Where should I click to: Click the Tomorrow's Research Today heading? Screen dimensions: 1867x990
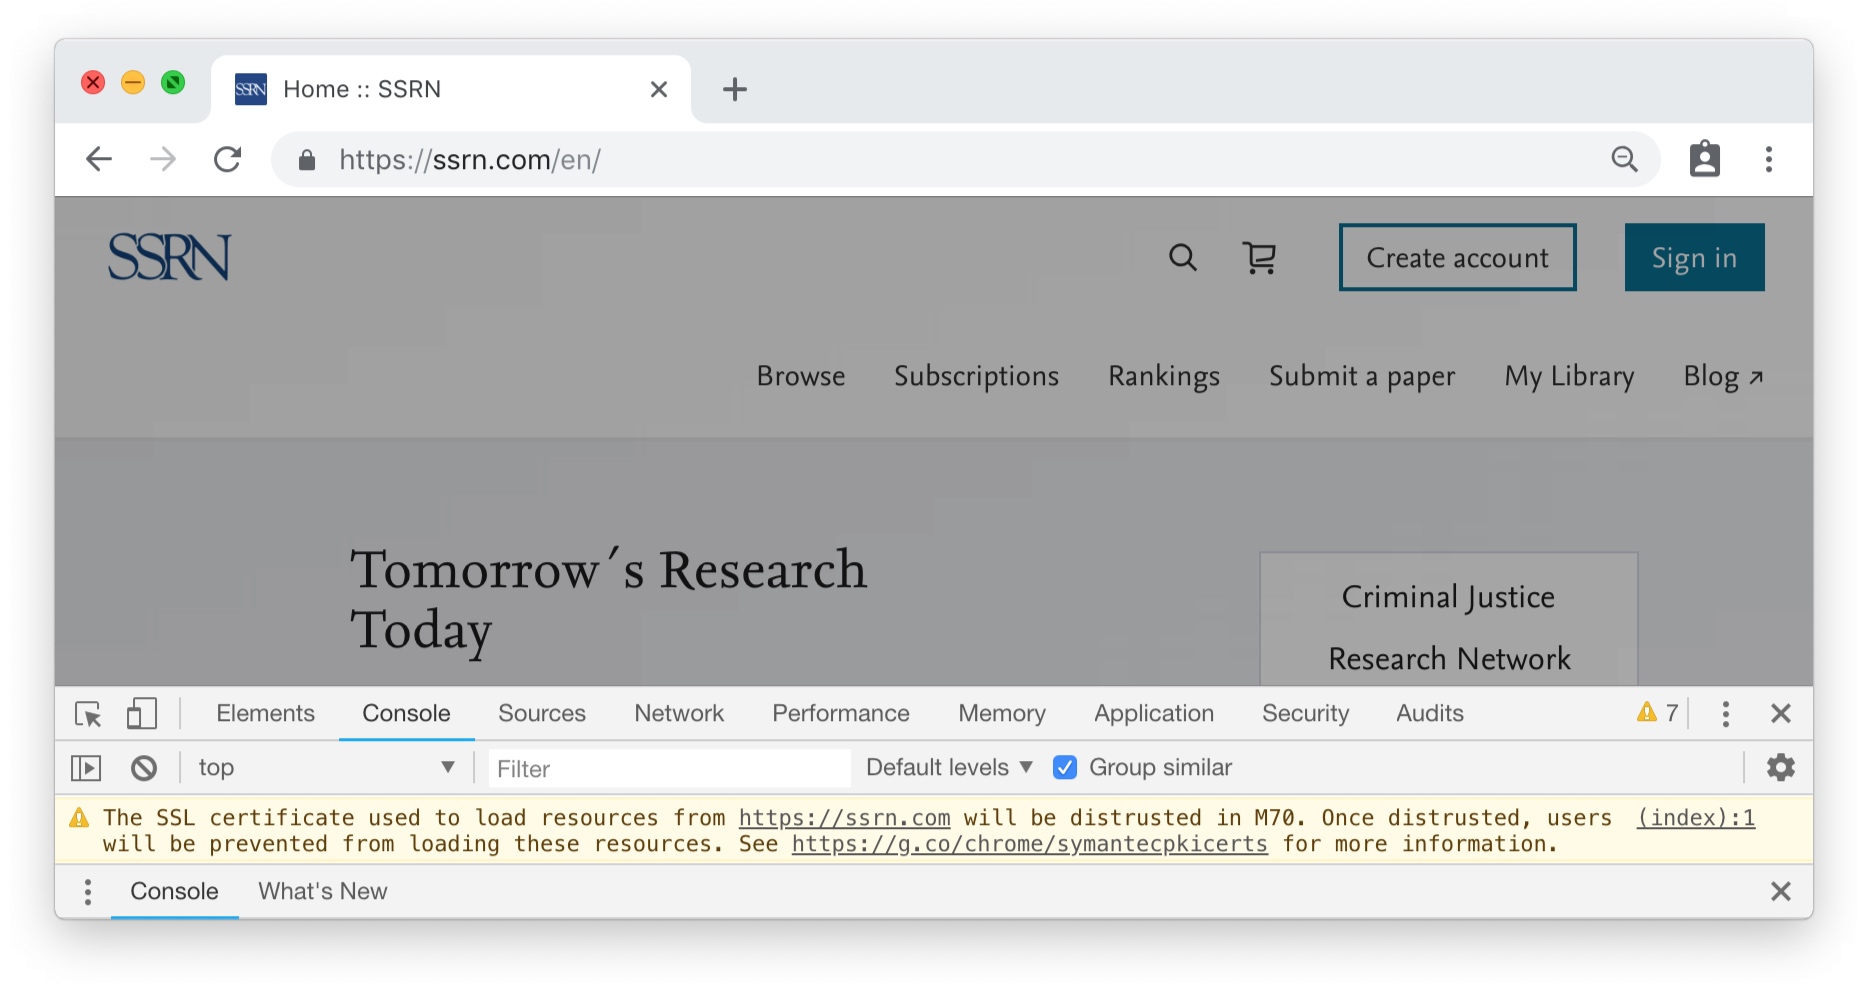(608, 600)
